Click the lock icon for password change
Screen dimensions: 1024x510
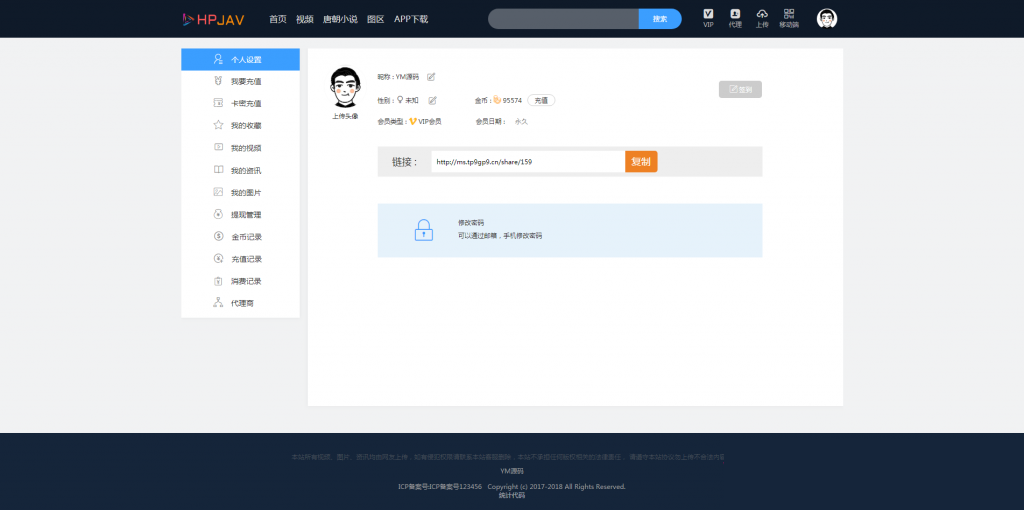pyautogui.click(x=424, y=230)
